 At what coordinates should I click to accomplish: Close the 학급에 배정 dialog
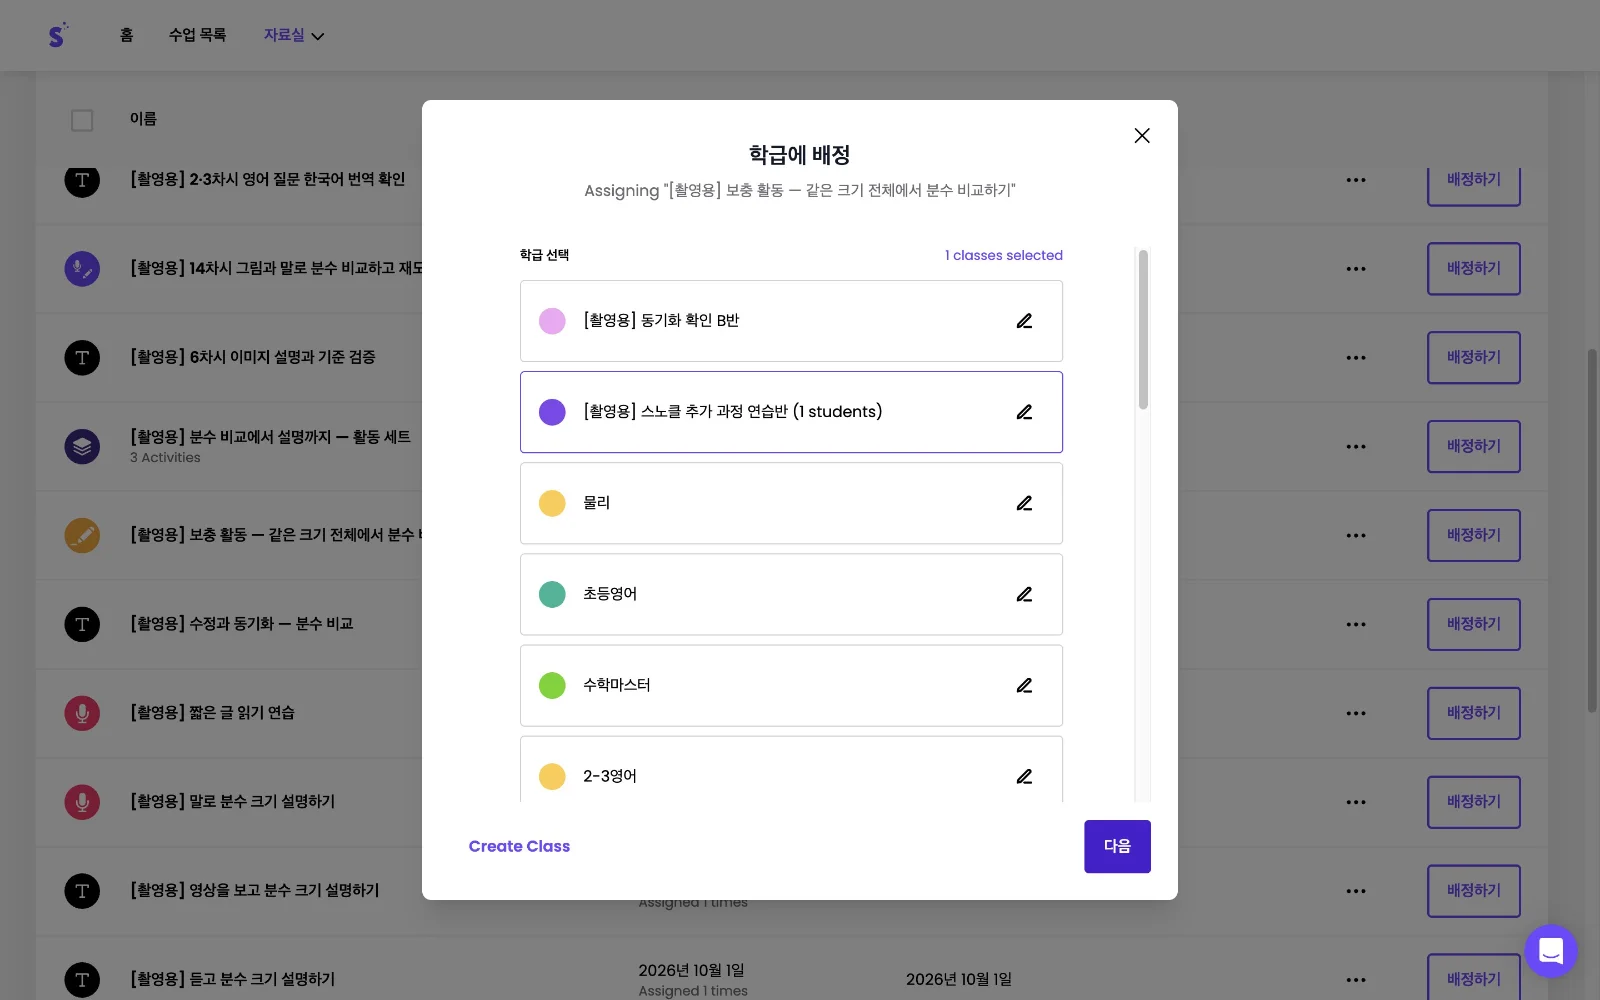point(1142,136)
